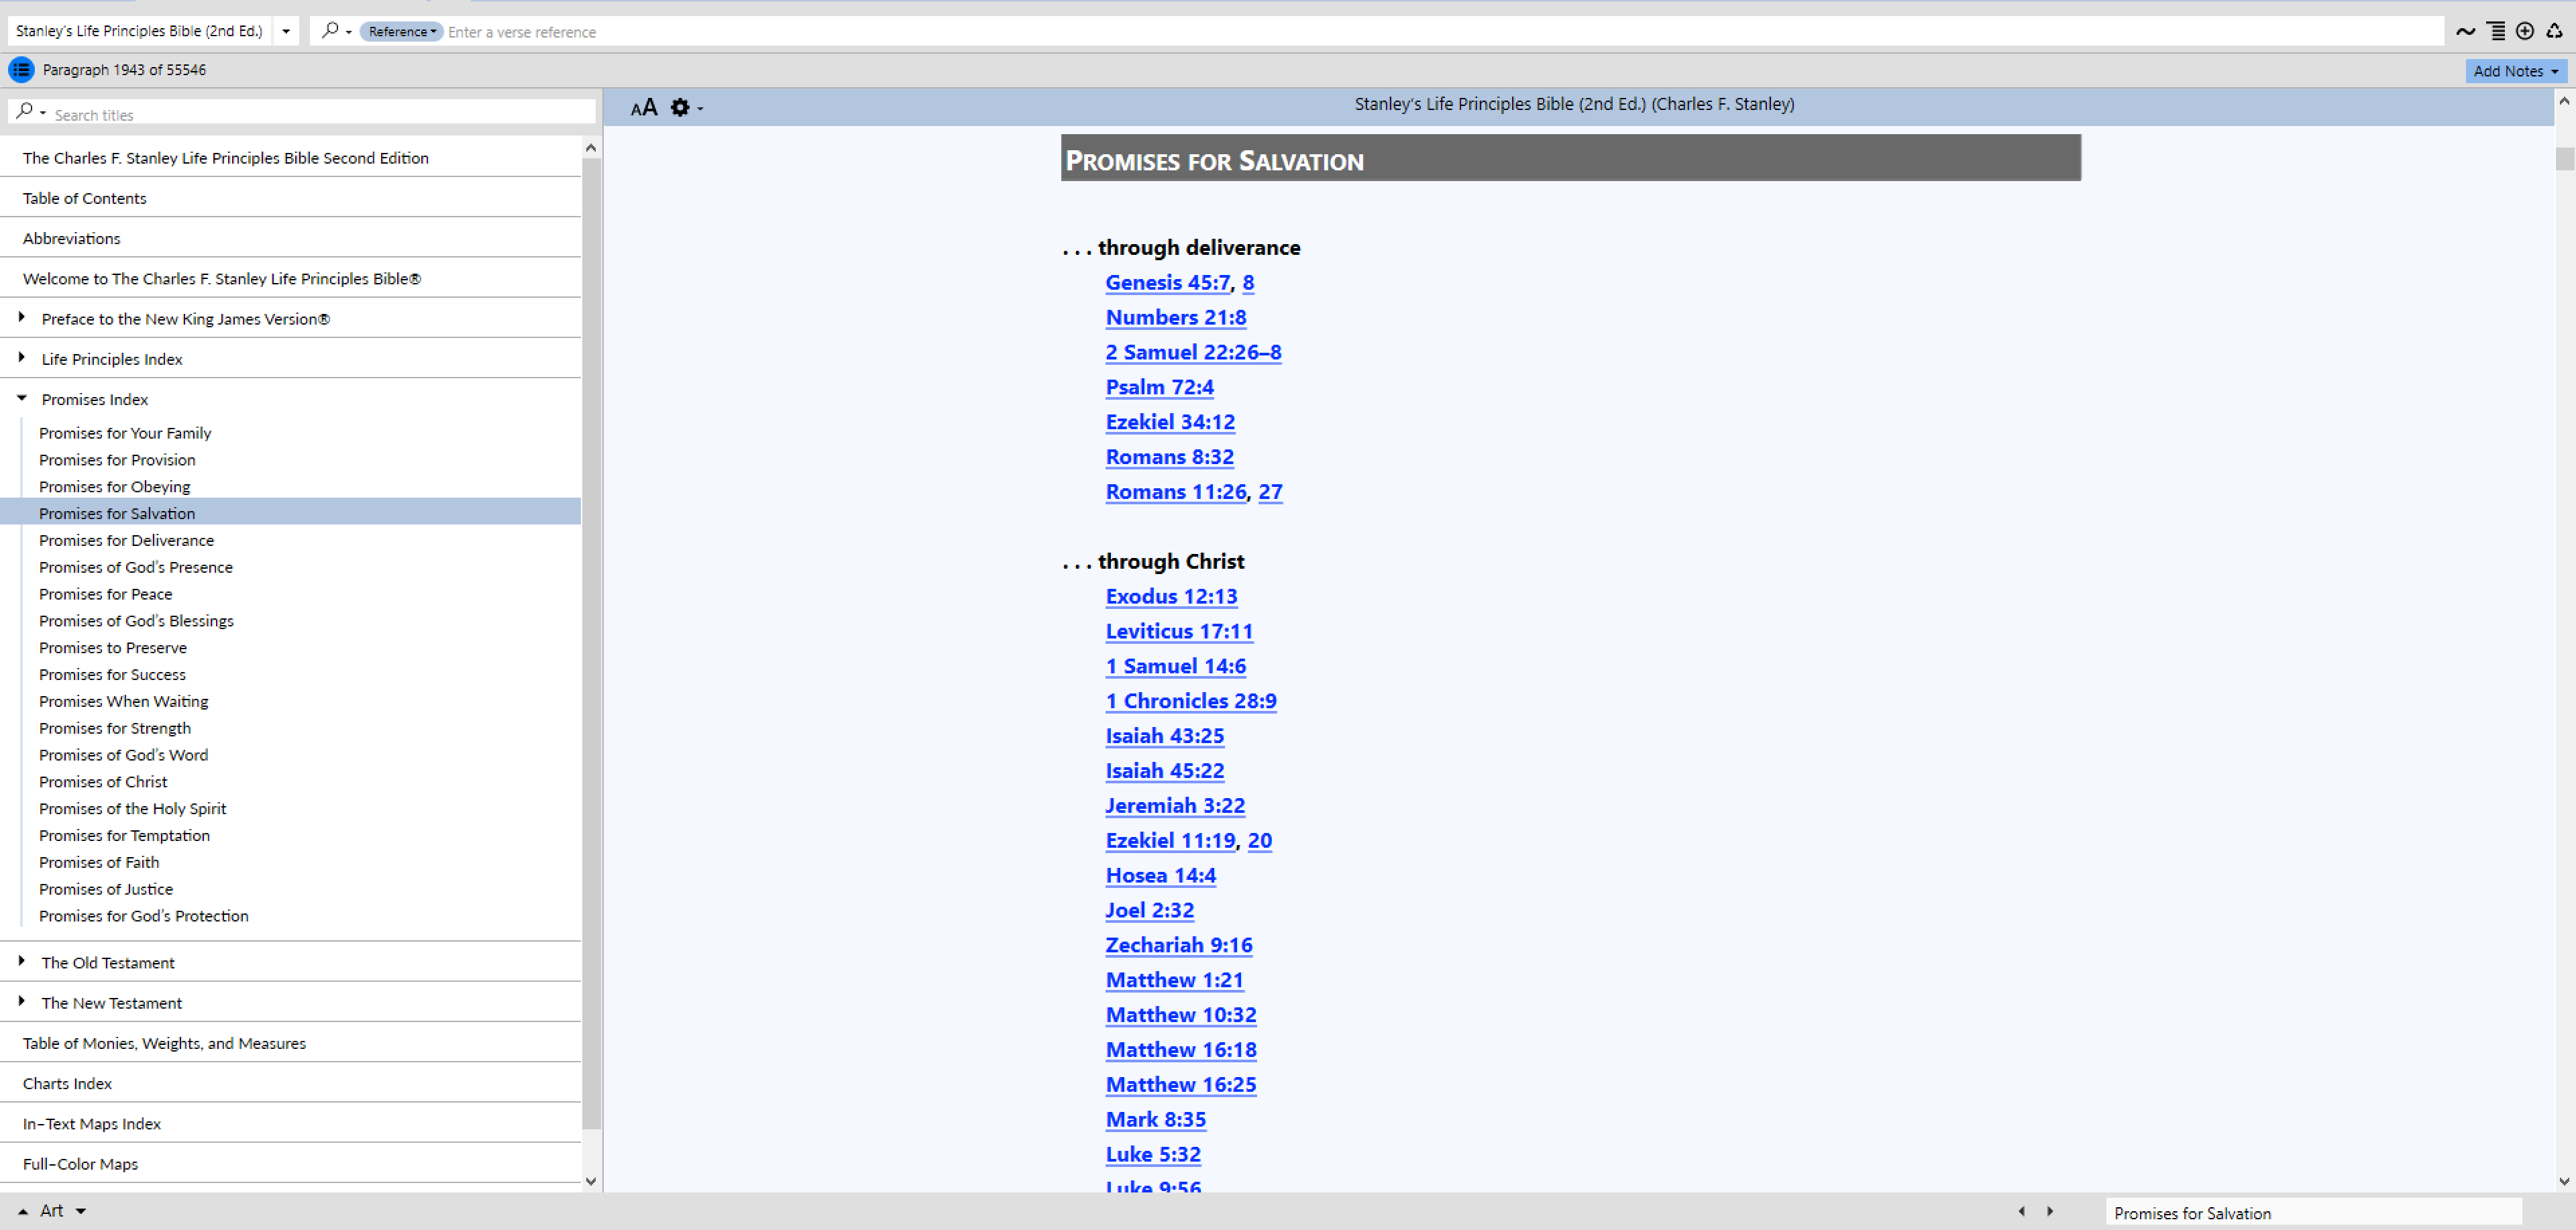The image size is (2576, 1230).
Task: Collapse the Promises Index tree node
Action: point(21,398)
